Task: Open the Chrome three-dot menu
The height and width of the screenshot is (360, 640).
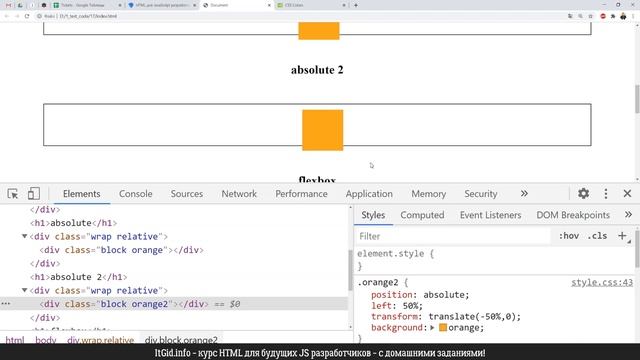Action: 634,16
